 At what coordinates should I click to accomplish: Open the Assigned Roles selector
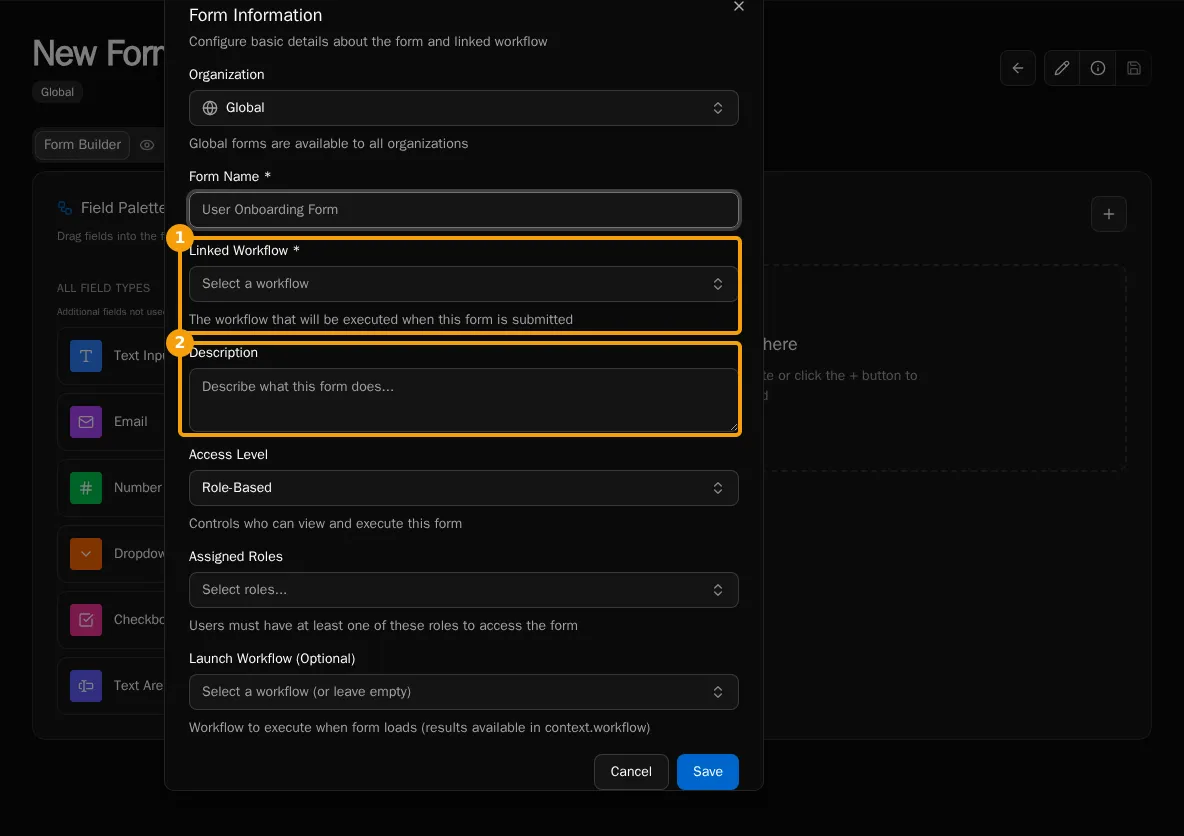(463, 590)
